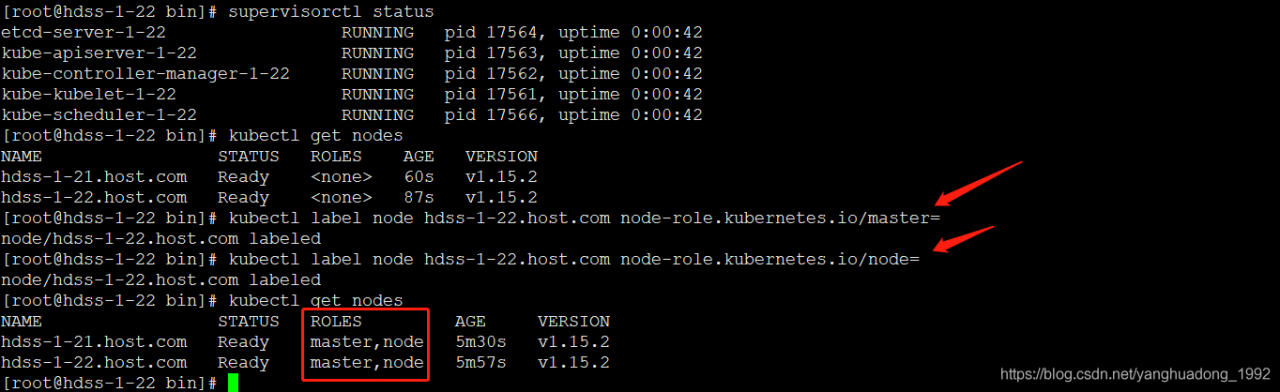The width and height of the screenshot is (1280, 392).
Task: Click 'master,node' role for hdss-1-22.host.com
Action: (x=367, y=362)
